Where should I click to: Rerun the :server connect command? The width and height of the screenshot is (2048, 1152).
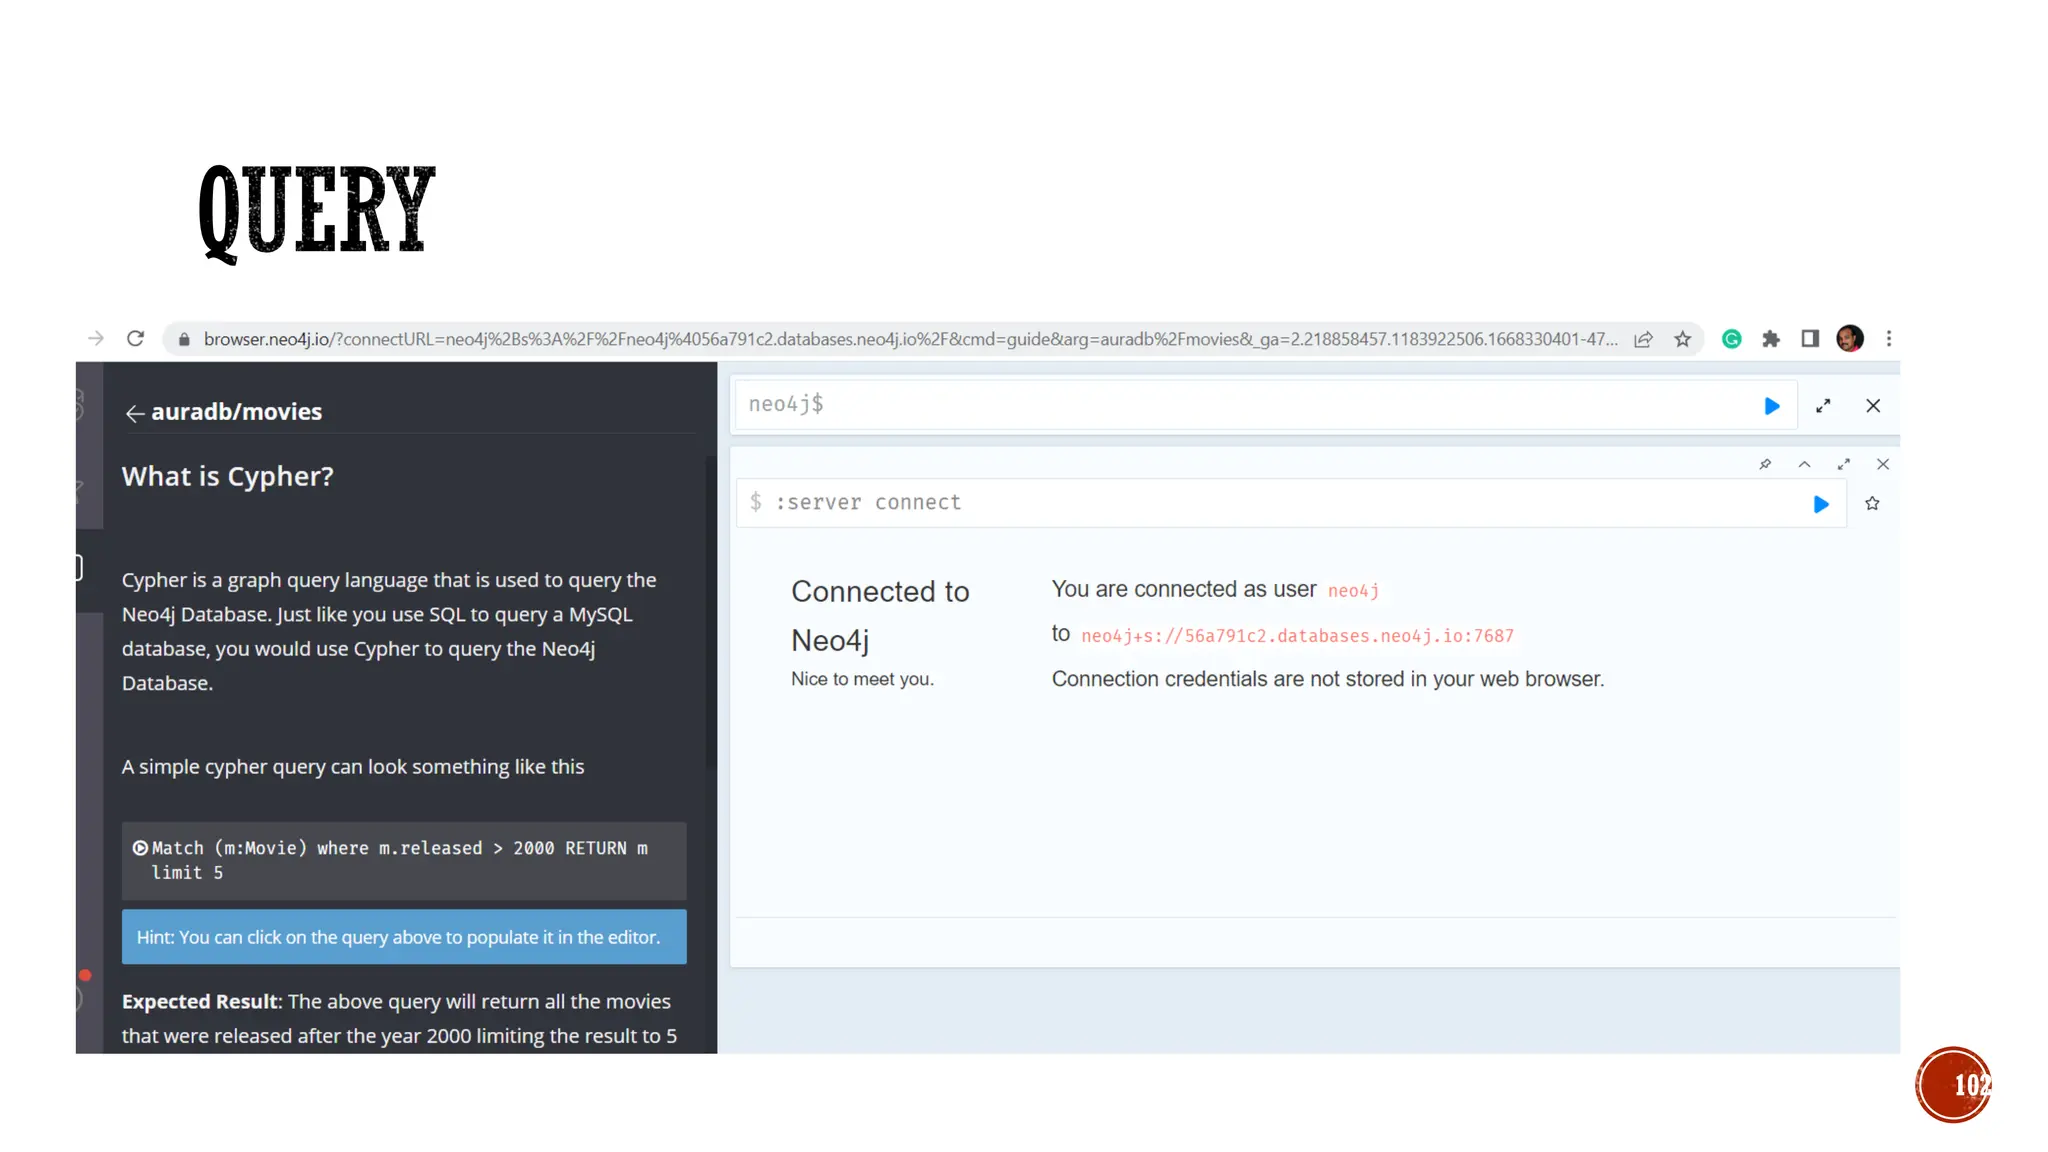point(1820,504)
